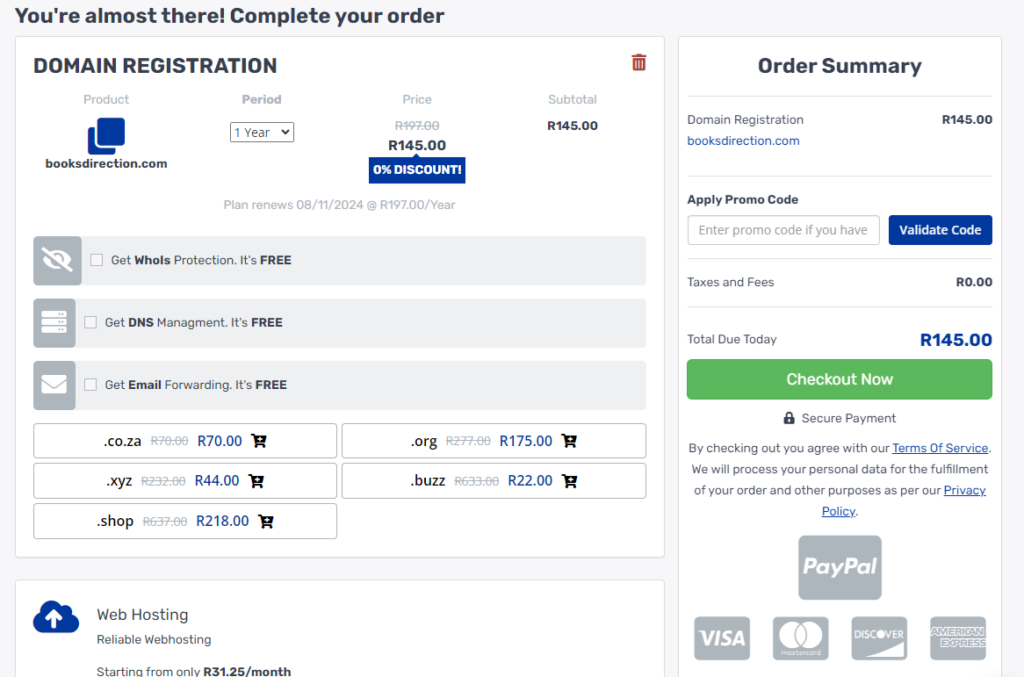The height and width of the screenshot is (677, 1024).
Task: Click the Checkout Now button
Action: (839, 379)
